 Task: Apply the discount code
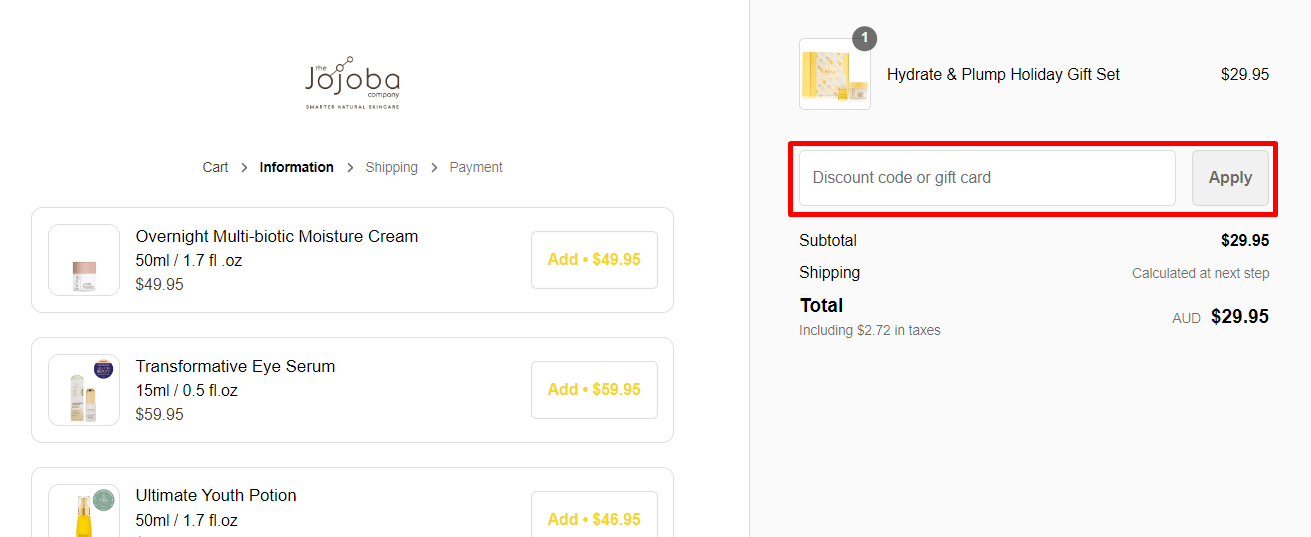pos(1230,178)
